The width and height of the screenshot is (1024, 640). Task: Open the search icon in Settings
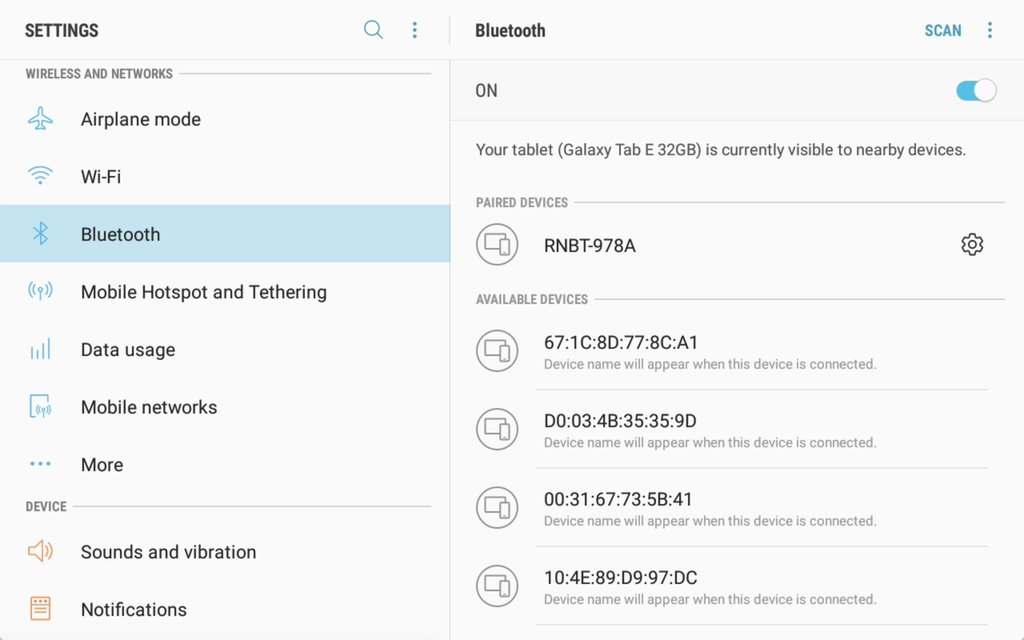pyautogui.click(x=373, y=30)
